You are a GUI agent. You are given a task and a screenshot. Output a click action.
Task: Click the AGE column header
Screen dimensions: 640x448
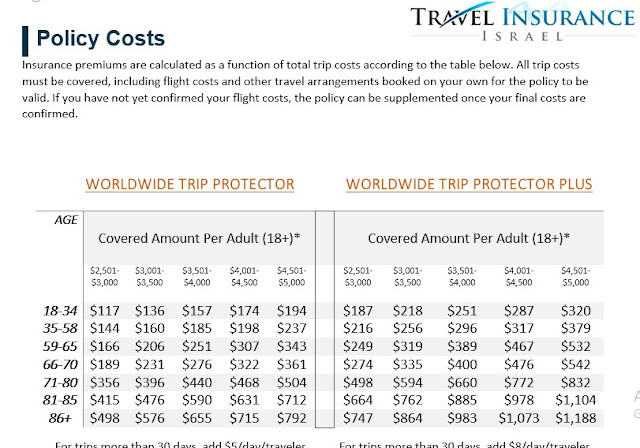(x=66, y=220)
